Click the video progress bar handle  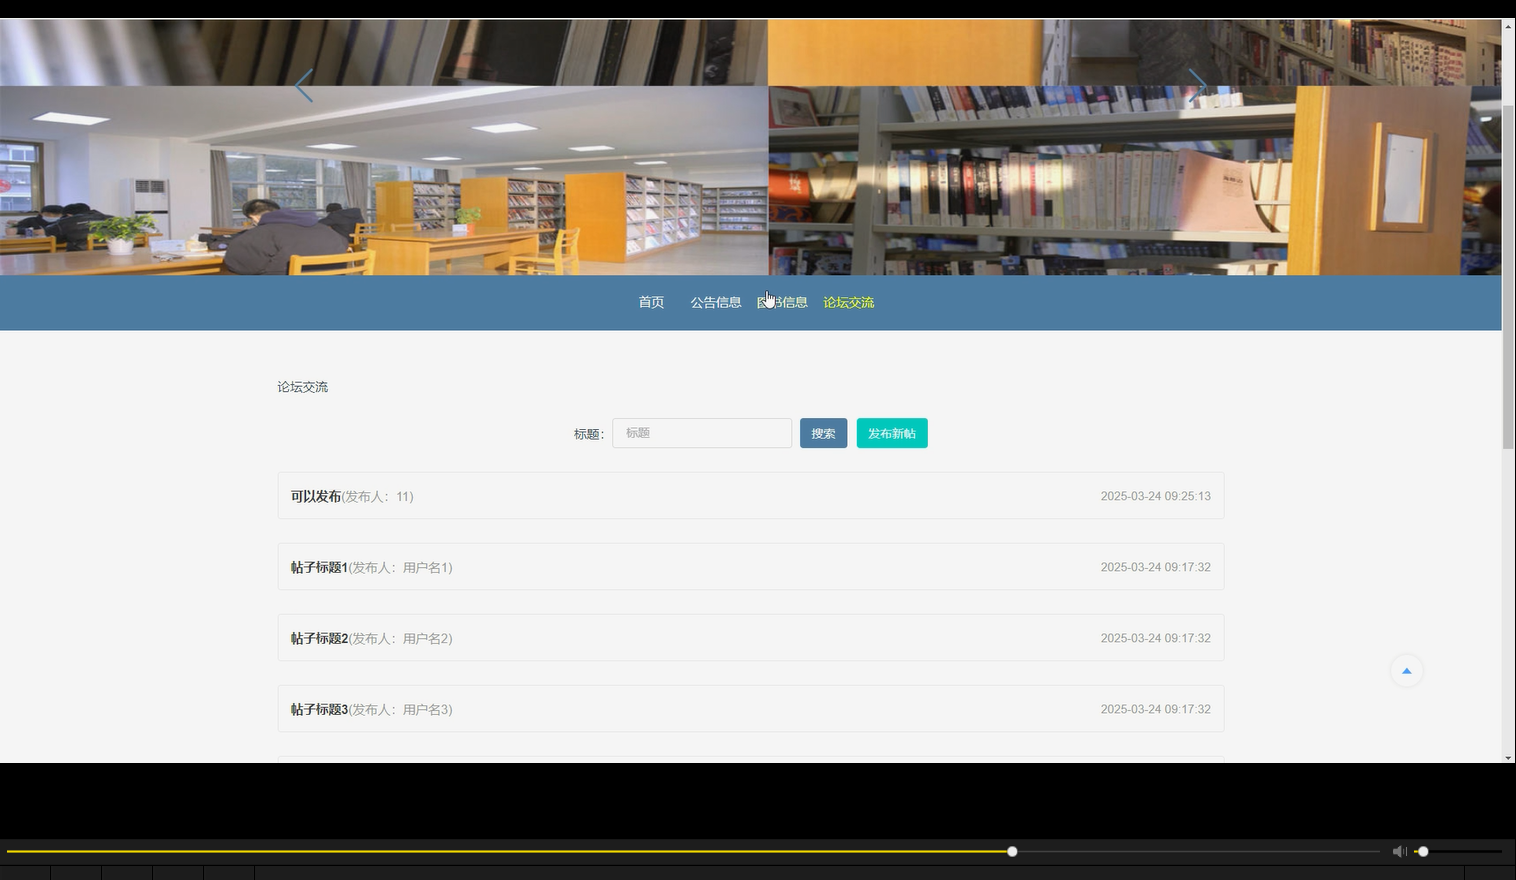(x=1012, y=852)
